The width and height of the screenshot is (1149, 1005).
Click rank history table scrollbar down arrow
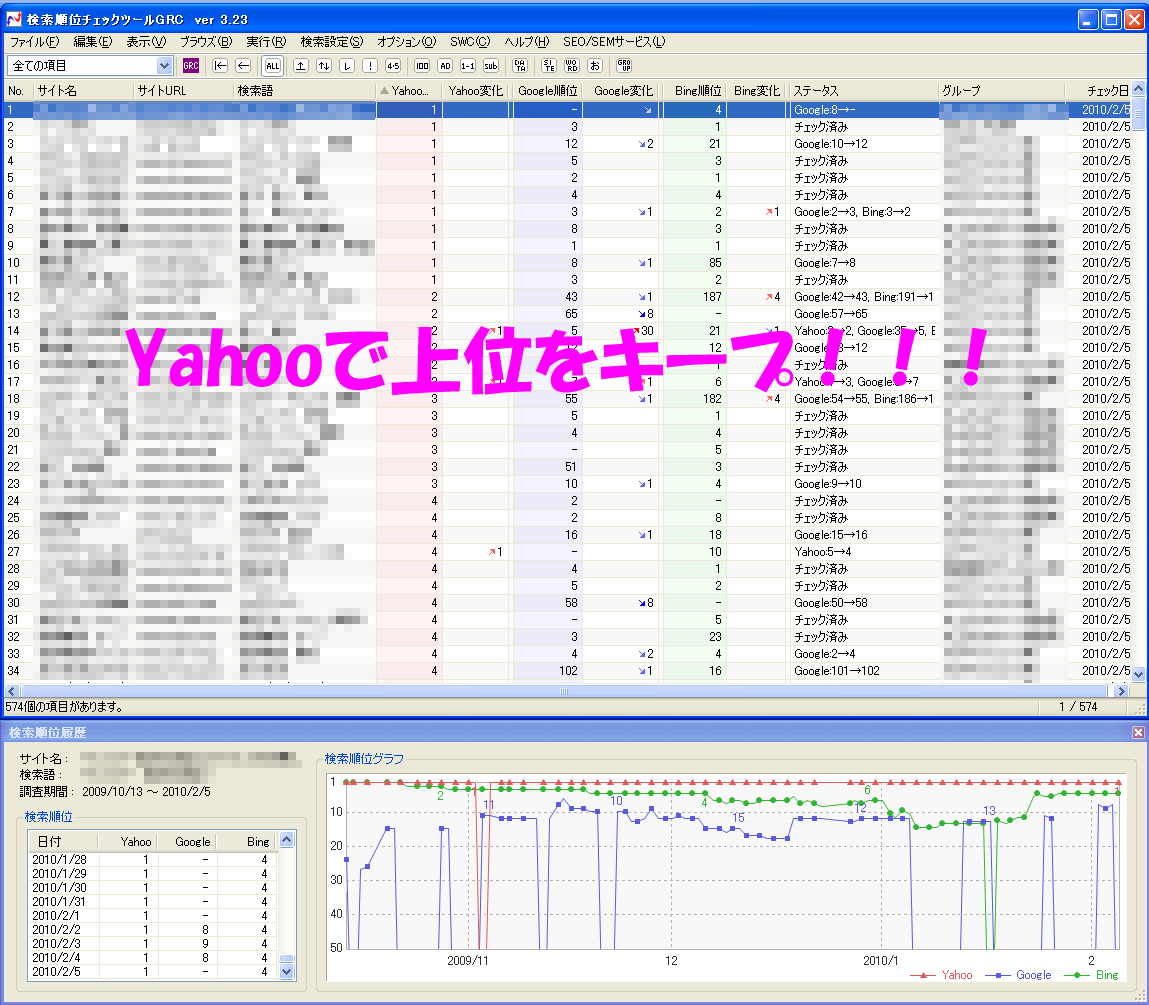pos(287,972)
